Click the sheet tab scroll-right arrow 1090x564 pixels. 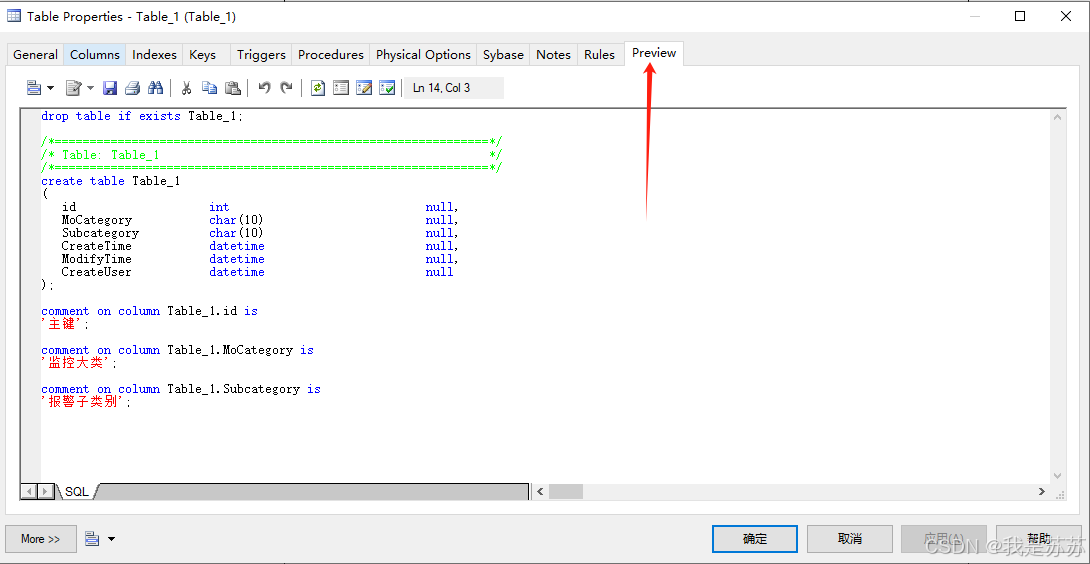[45, 492]
